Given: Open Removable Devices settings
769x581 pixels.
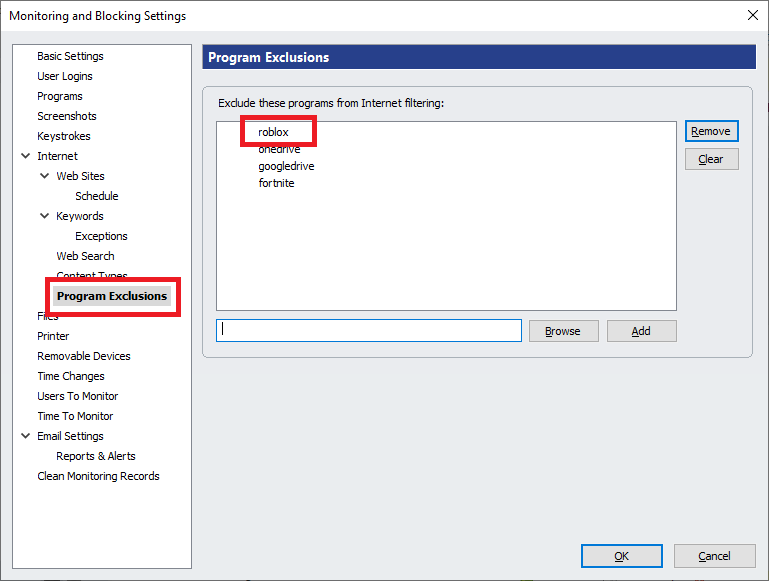Looking at the screenshot, I should click(84, 356).
